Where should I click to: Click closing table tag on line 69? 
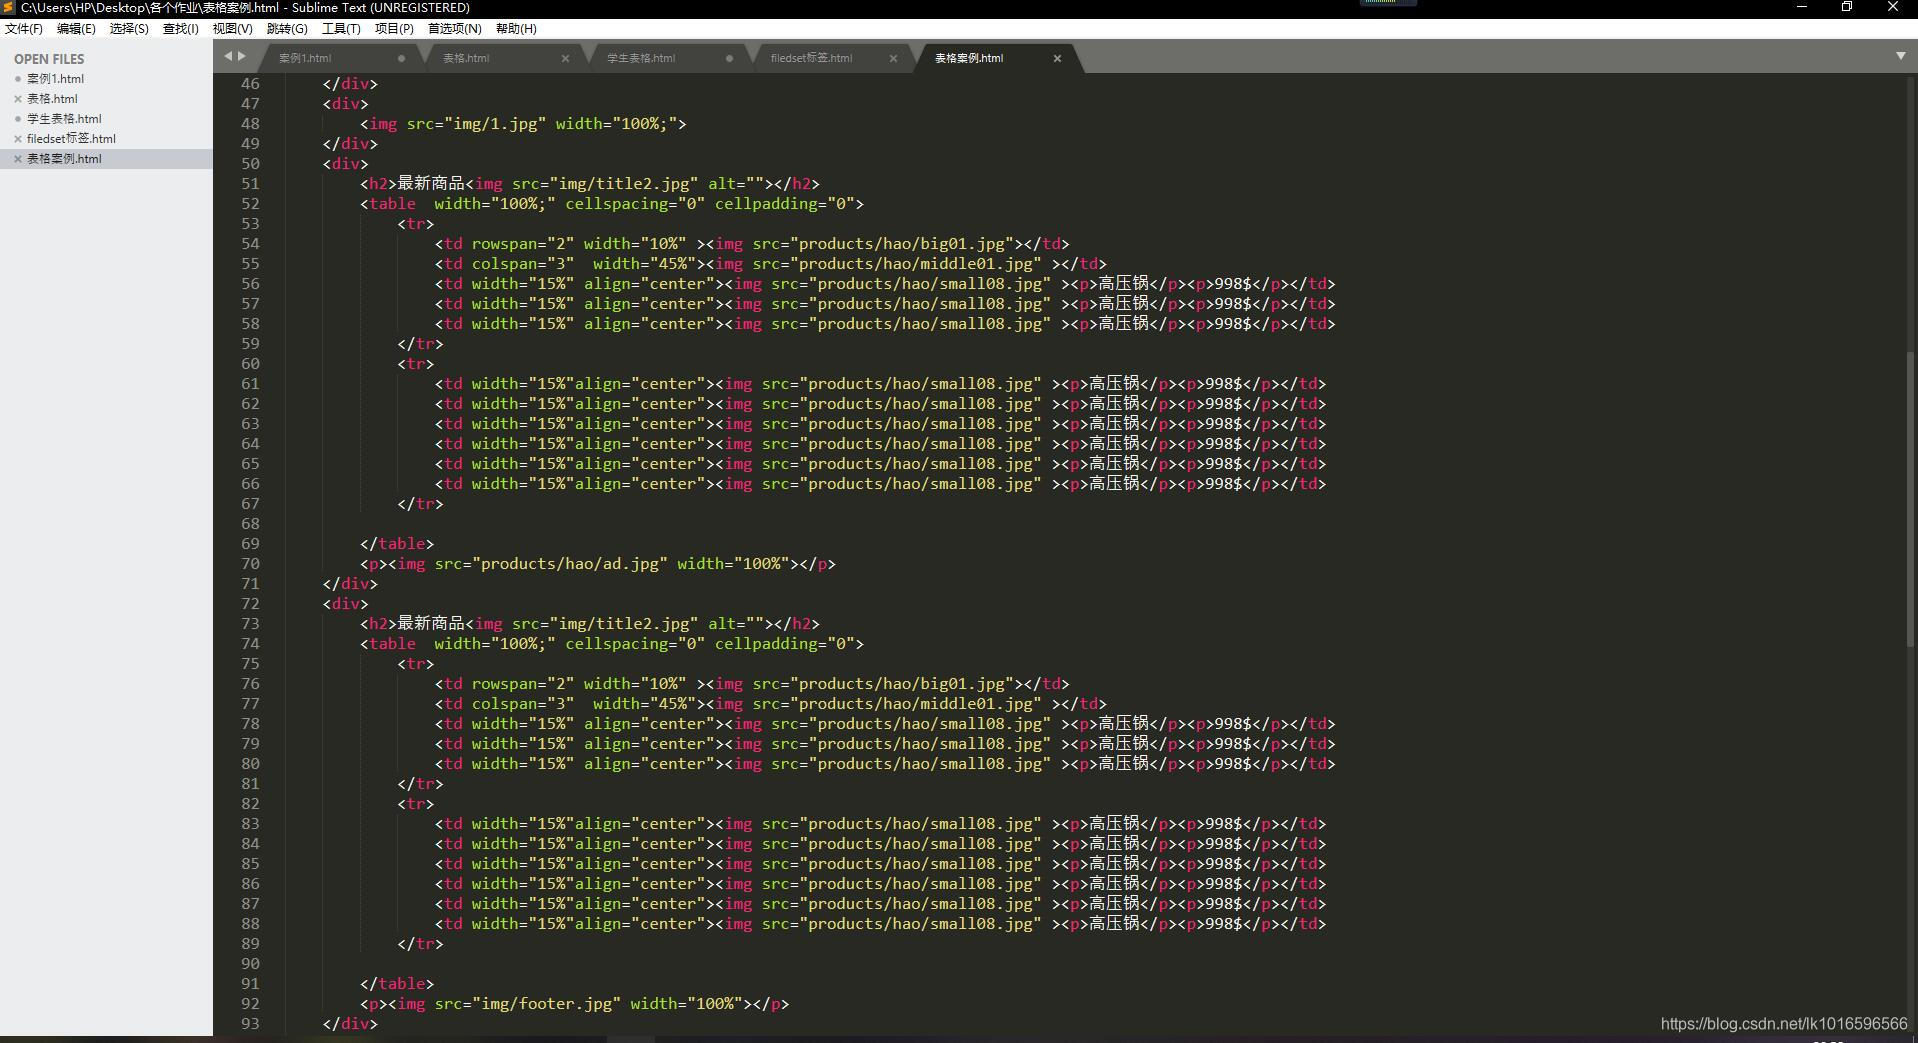(x=397, y=544)
